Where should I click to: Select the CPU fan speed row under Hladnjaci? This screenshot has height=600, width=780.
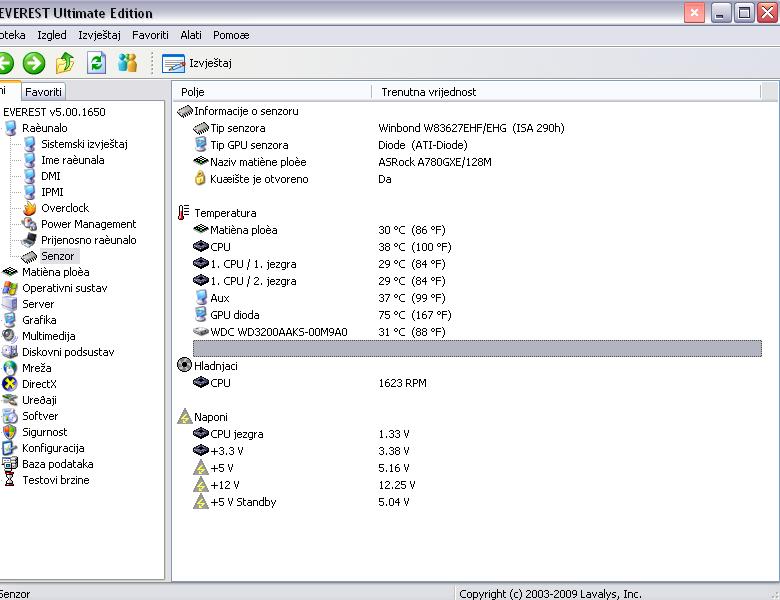[220, 383]
